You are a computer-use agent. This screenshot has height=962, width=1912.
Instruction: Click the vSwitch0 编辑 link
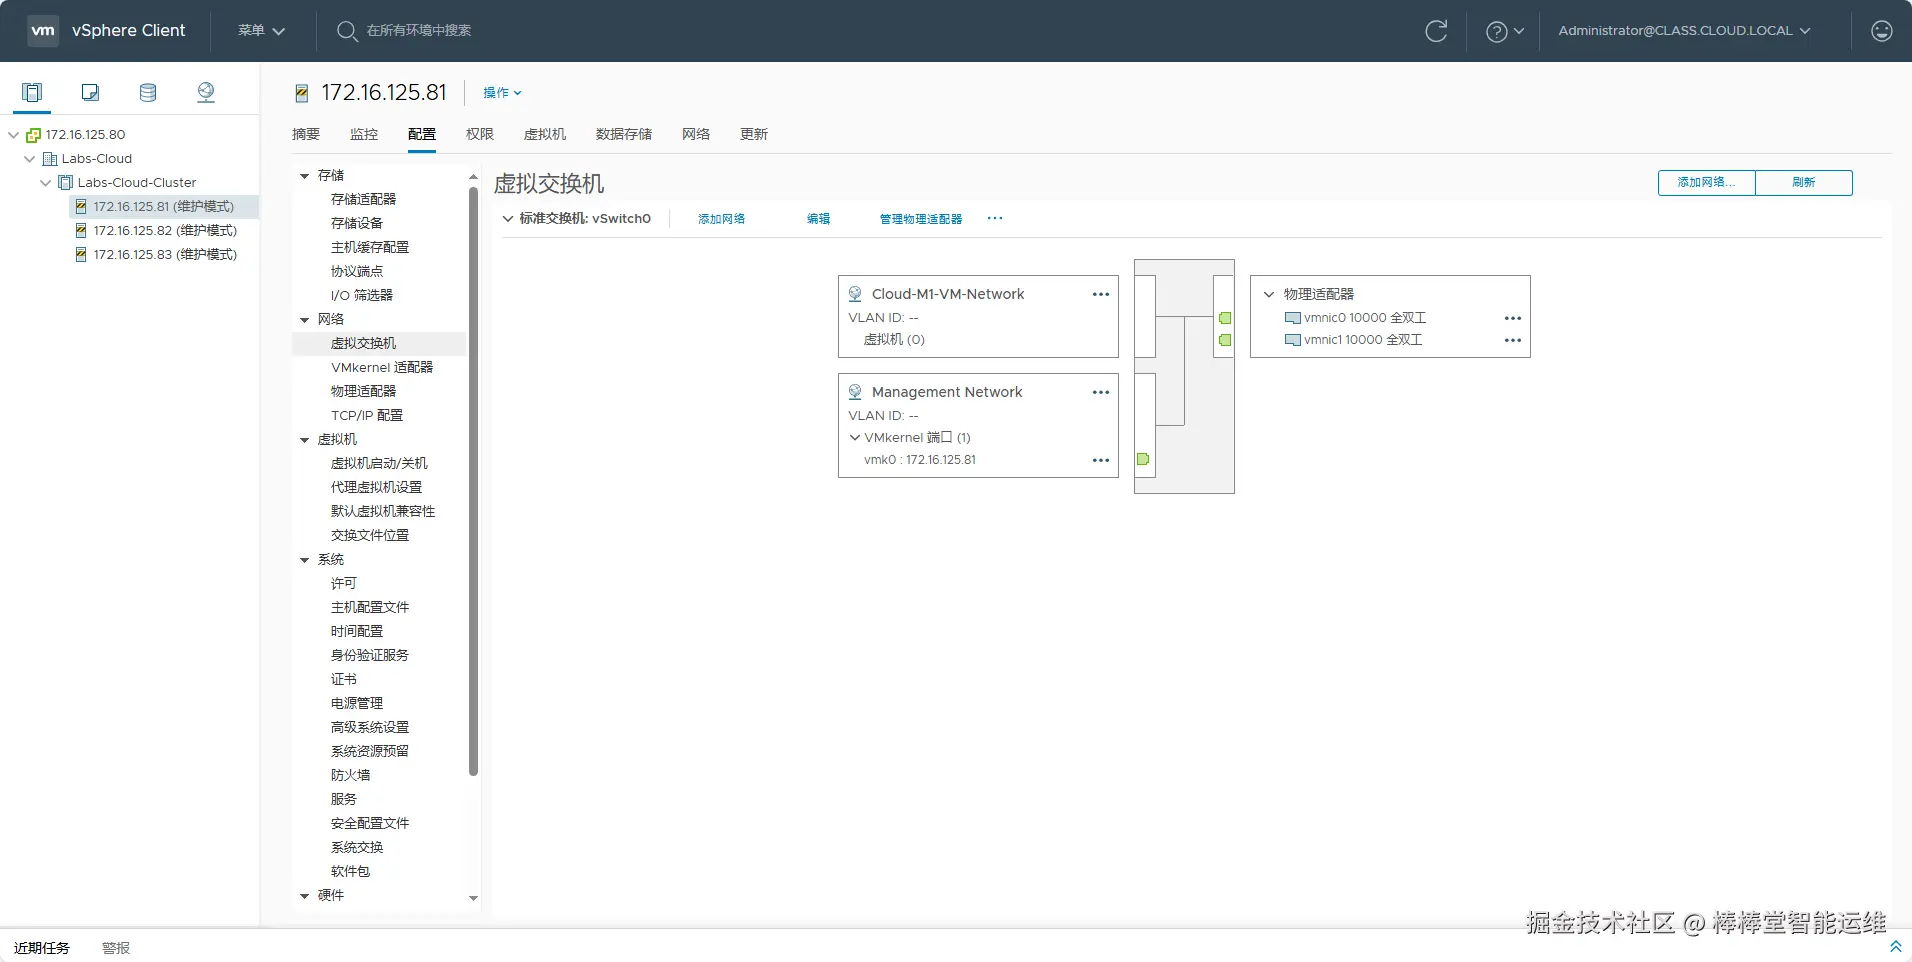819,218
